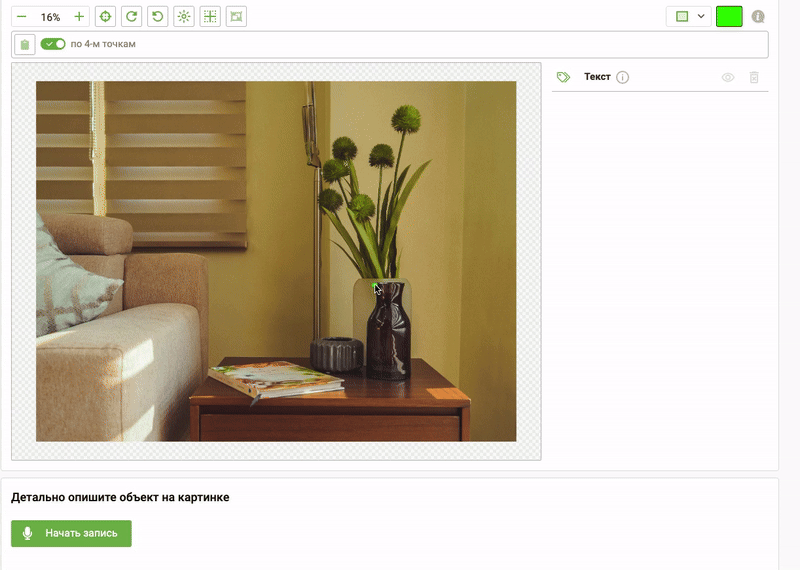The width and height of the screenshot is (800, 570).
Task: Click the 16% zoom level value
Action: (51, 17)
